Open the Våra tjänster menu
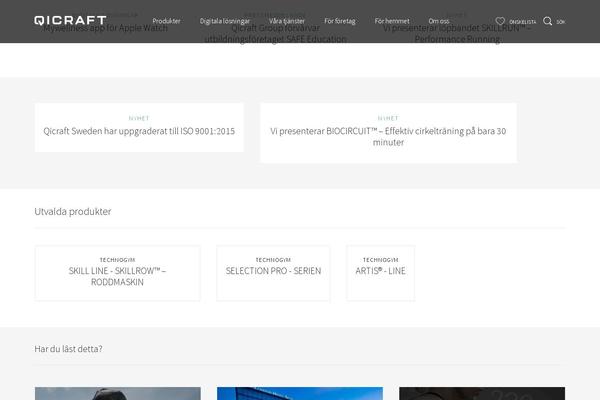Viewport: 600px width, 400px height. [x=287, y=21]
